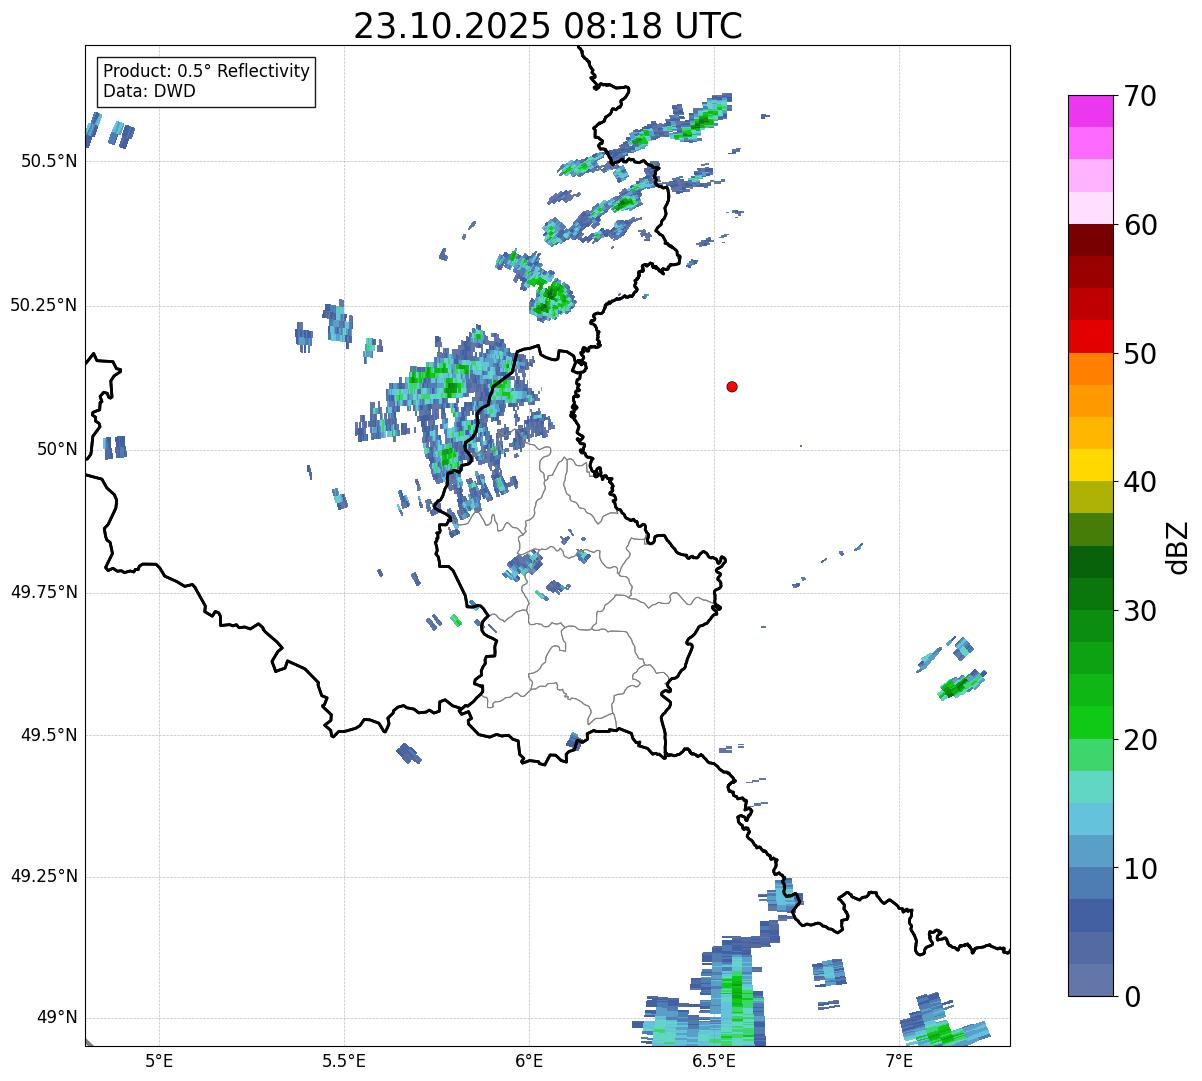Click the red station marker dot
This screenshot has width=1202, height=1081.
pos(732,386)
